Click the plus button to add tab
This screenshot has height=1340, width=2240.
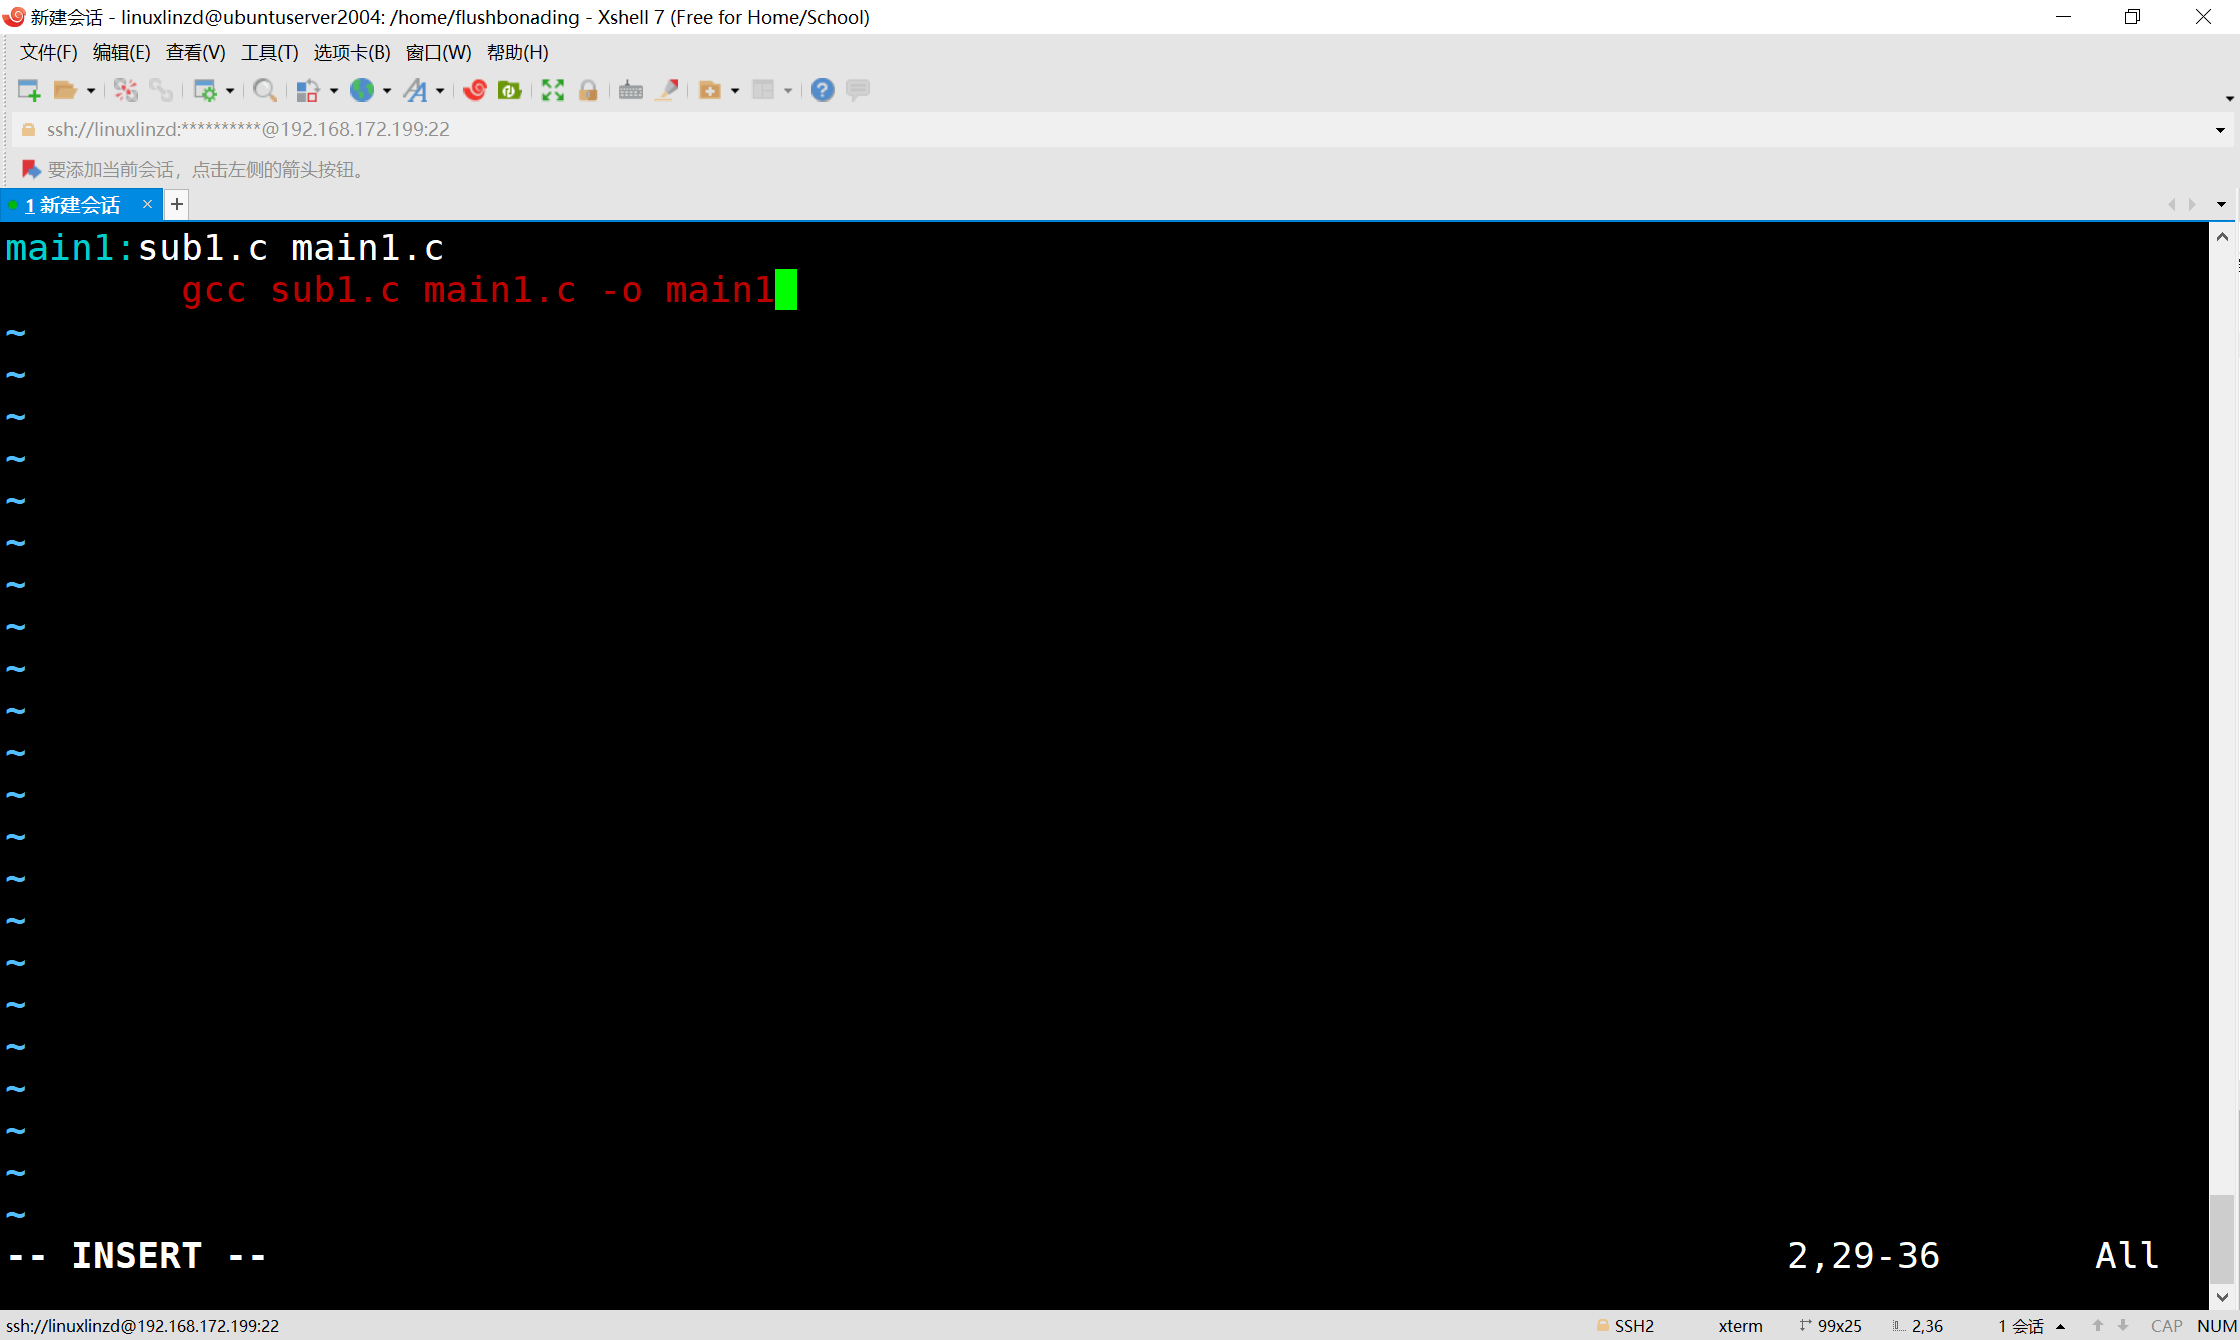click(177, 205)
